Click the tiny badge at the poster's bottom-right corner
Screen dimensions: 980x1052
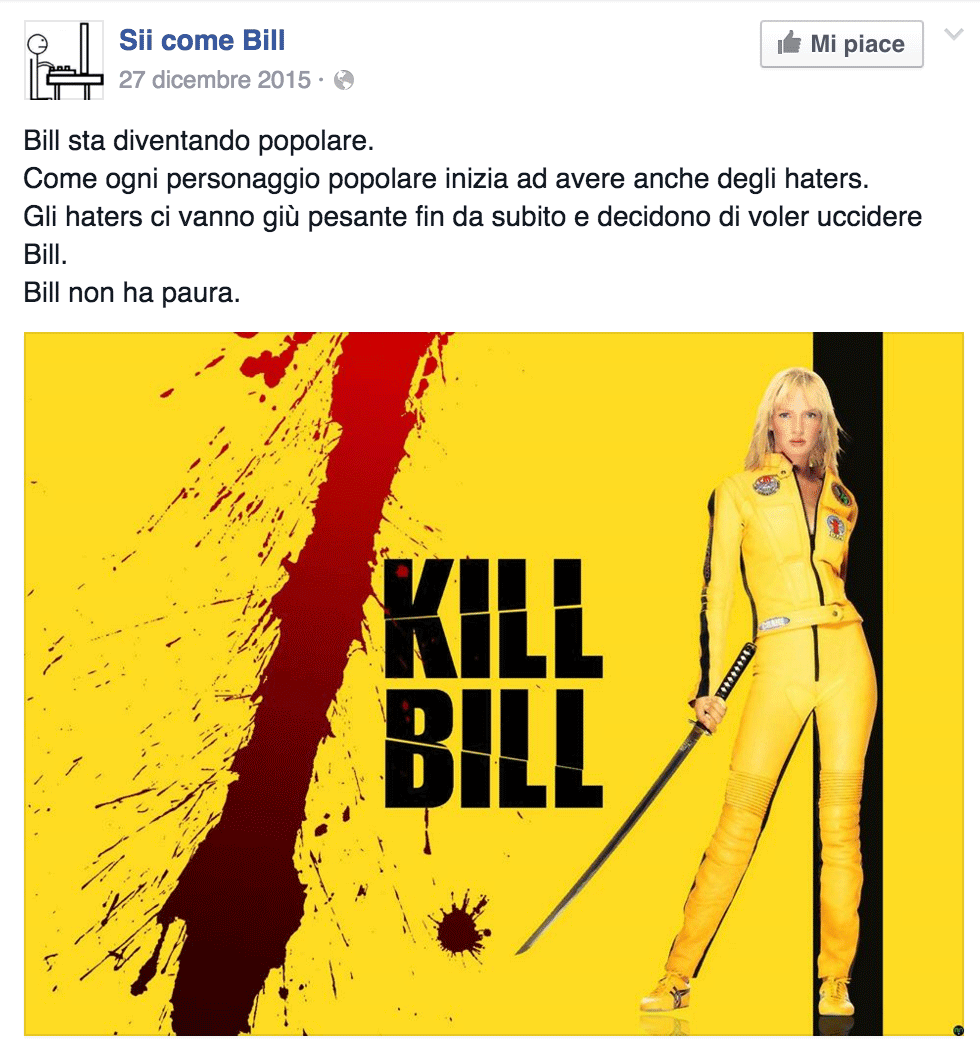958,1030
